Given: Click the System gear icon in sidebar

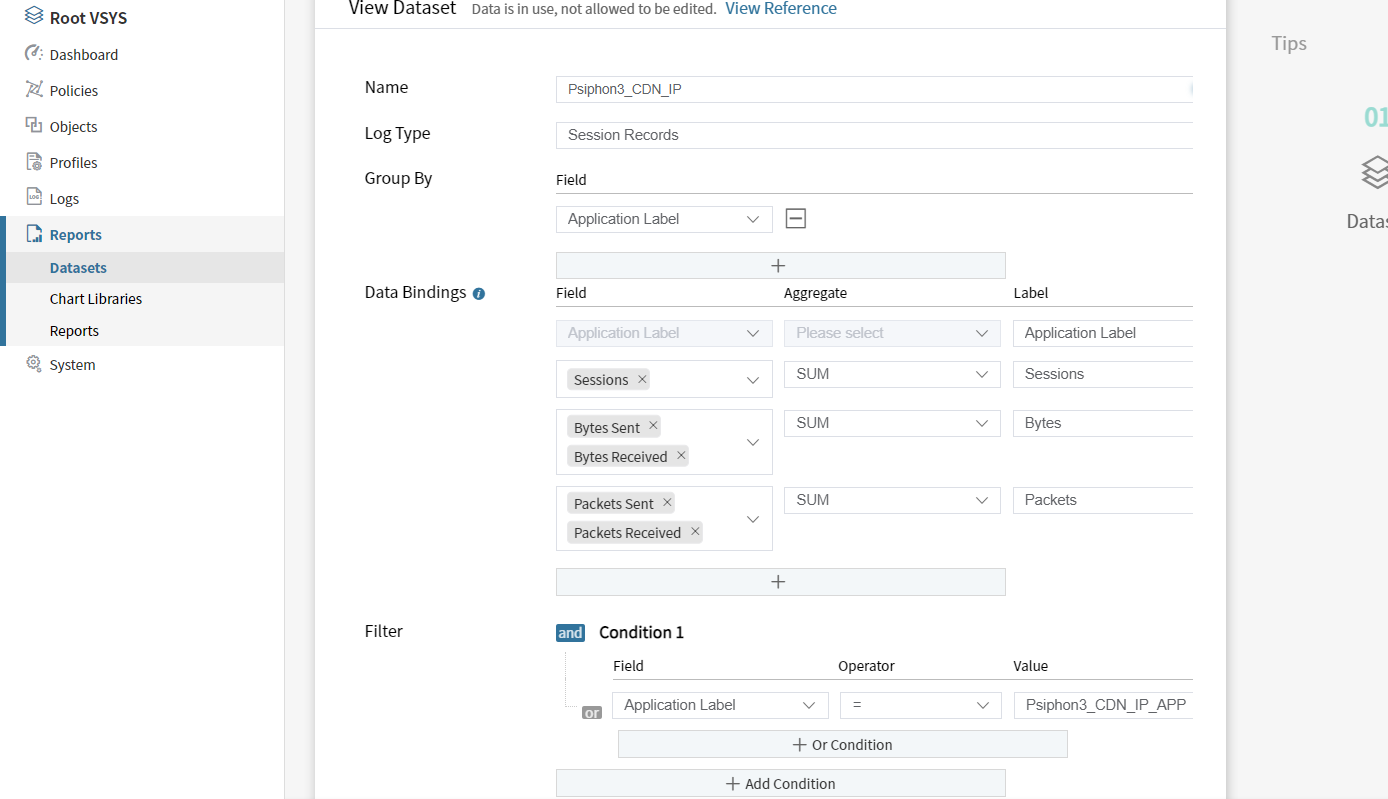Looking at the screenshot, I should pyautogui.click(x=34, y=364).
